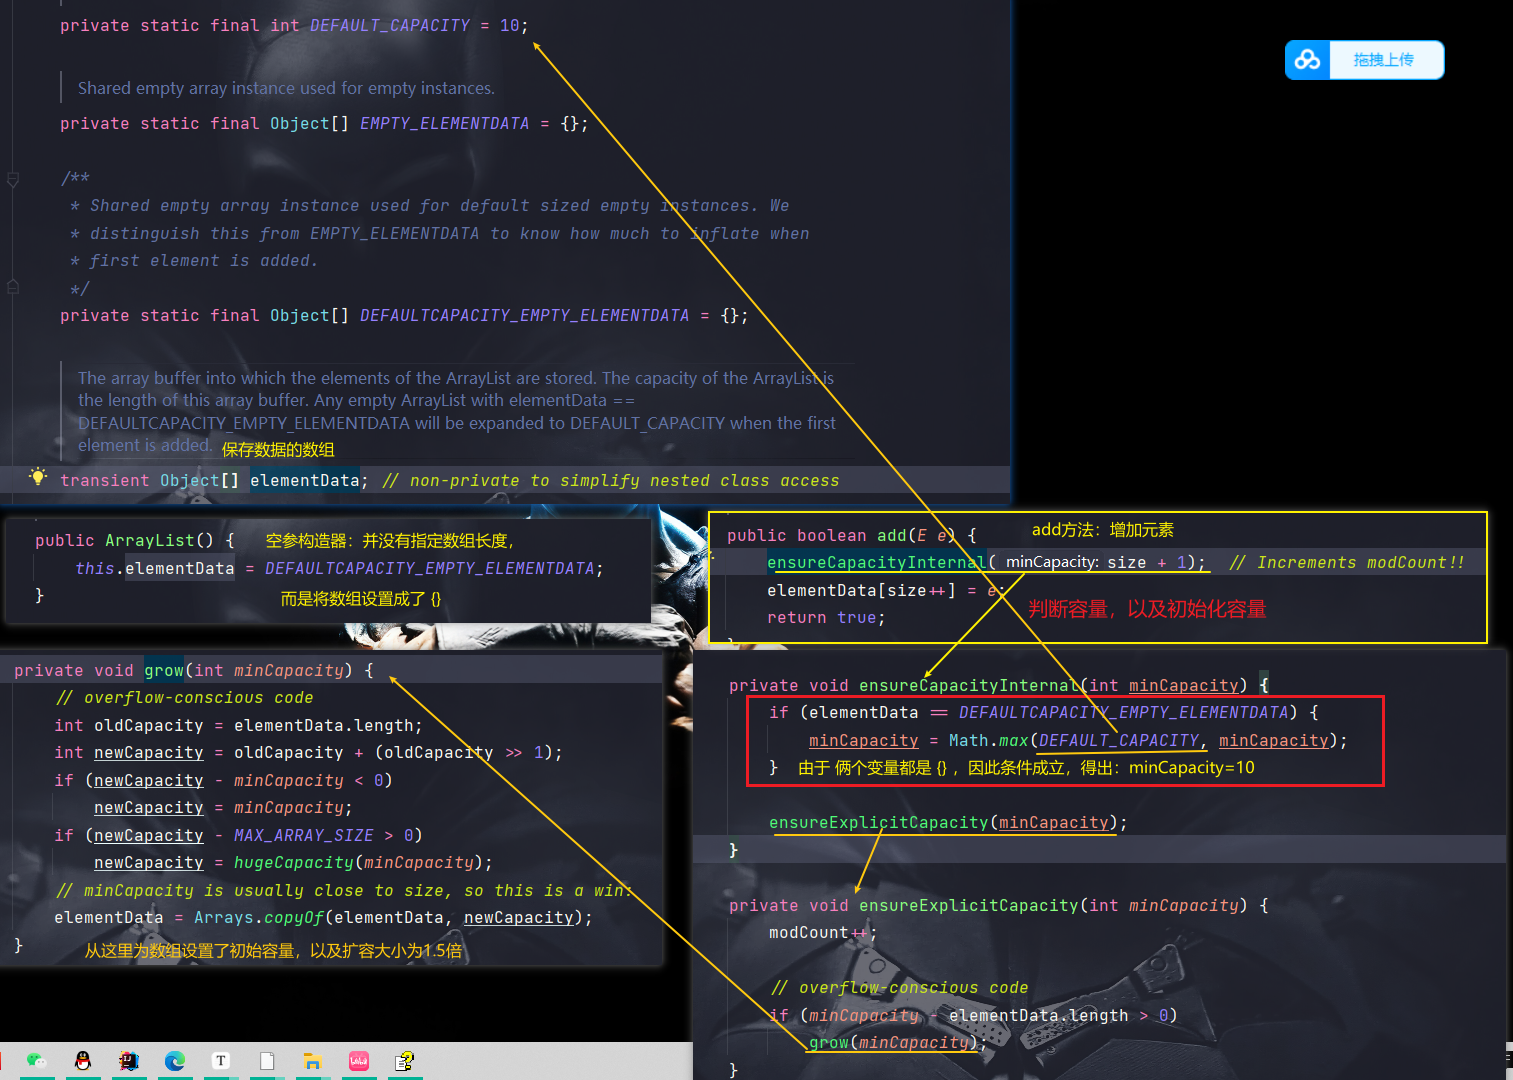1513x1080 pixels.
Task: Click the 'overflow-conscious code' comment in grow
Action: pos(185,698)
